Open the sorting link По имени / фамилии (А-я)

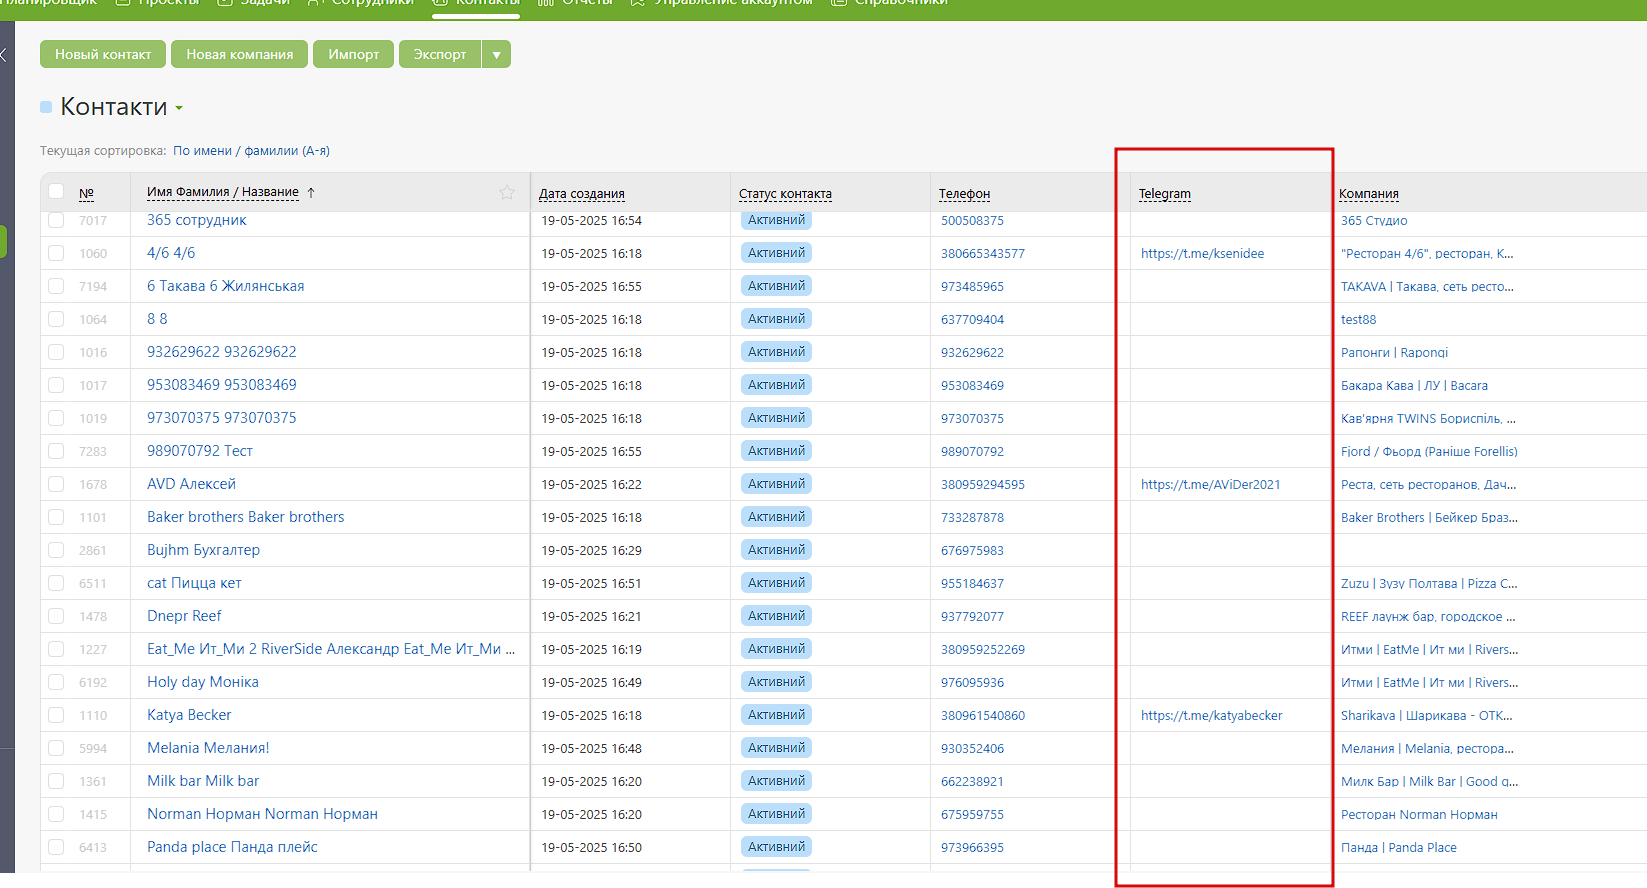click(251, 151)
